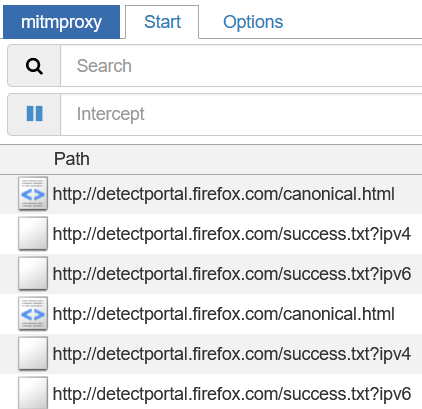Select HTML icon of second canonical.html flow
Viewport: 422px width, 409px height.
click(33, 314)
